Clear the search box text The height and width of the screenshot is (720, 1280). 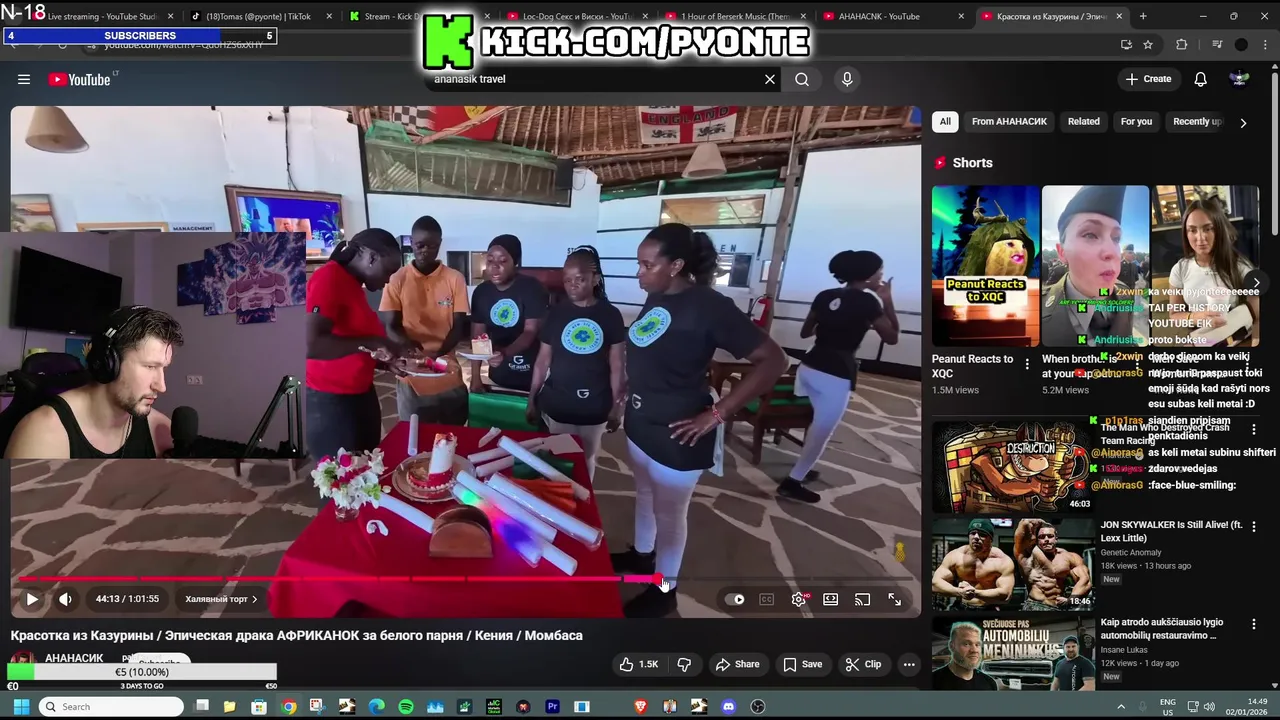(770, 79)
